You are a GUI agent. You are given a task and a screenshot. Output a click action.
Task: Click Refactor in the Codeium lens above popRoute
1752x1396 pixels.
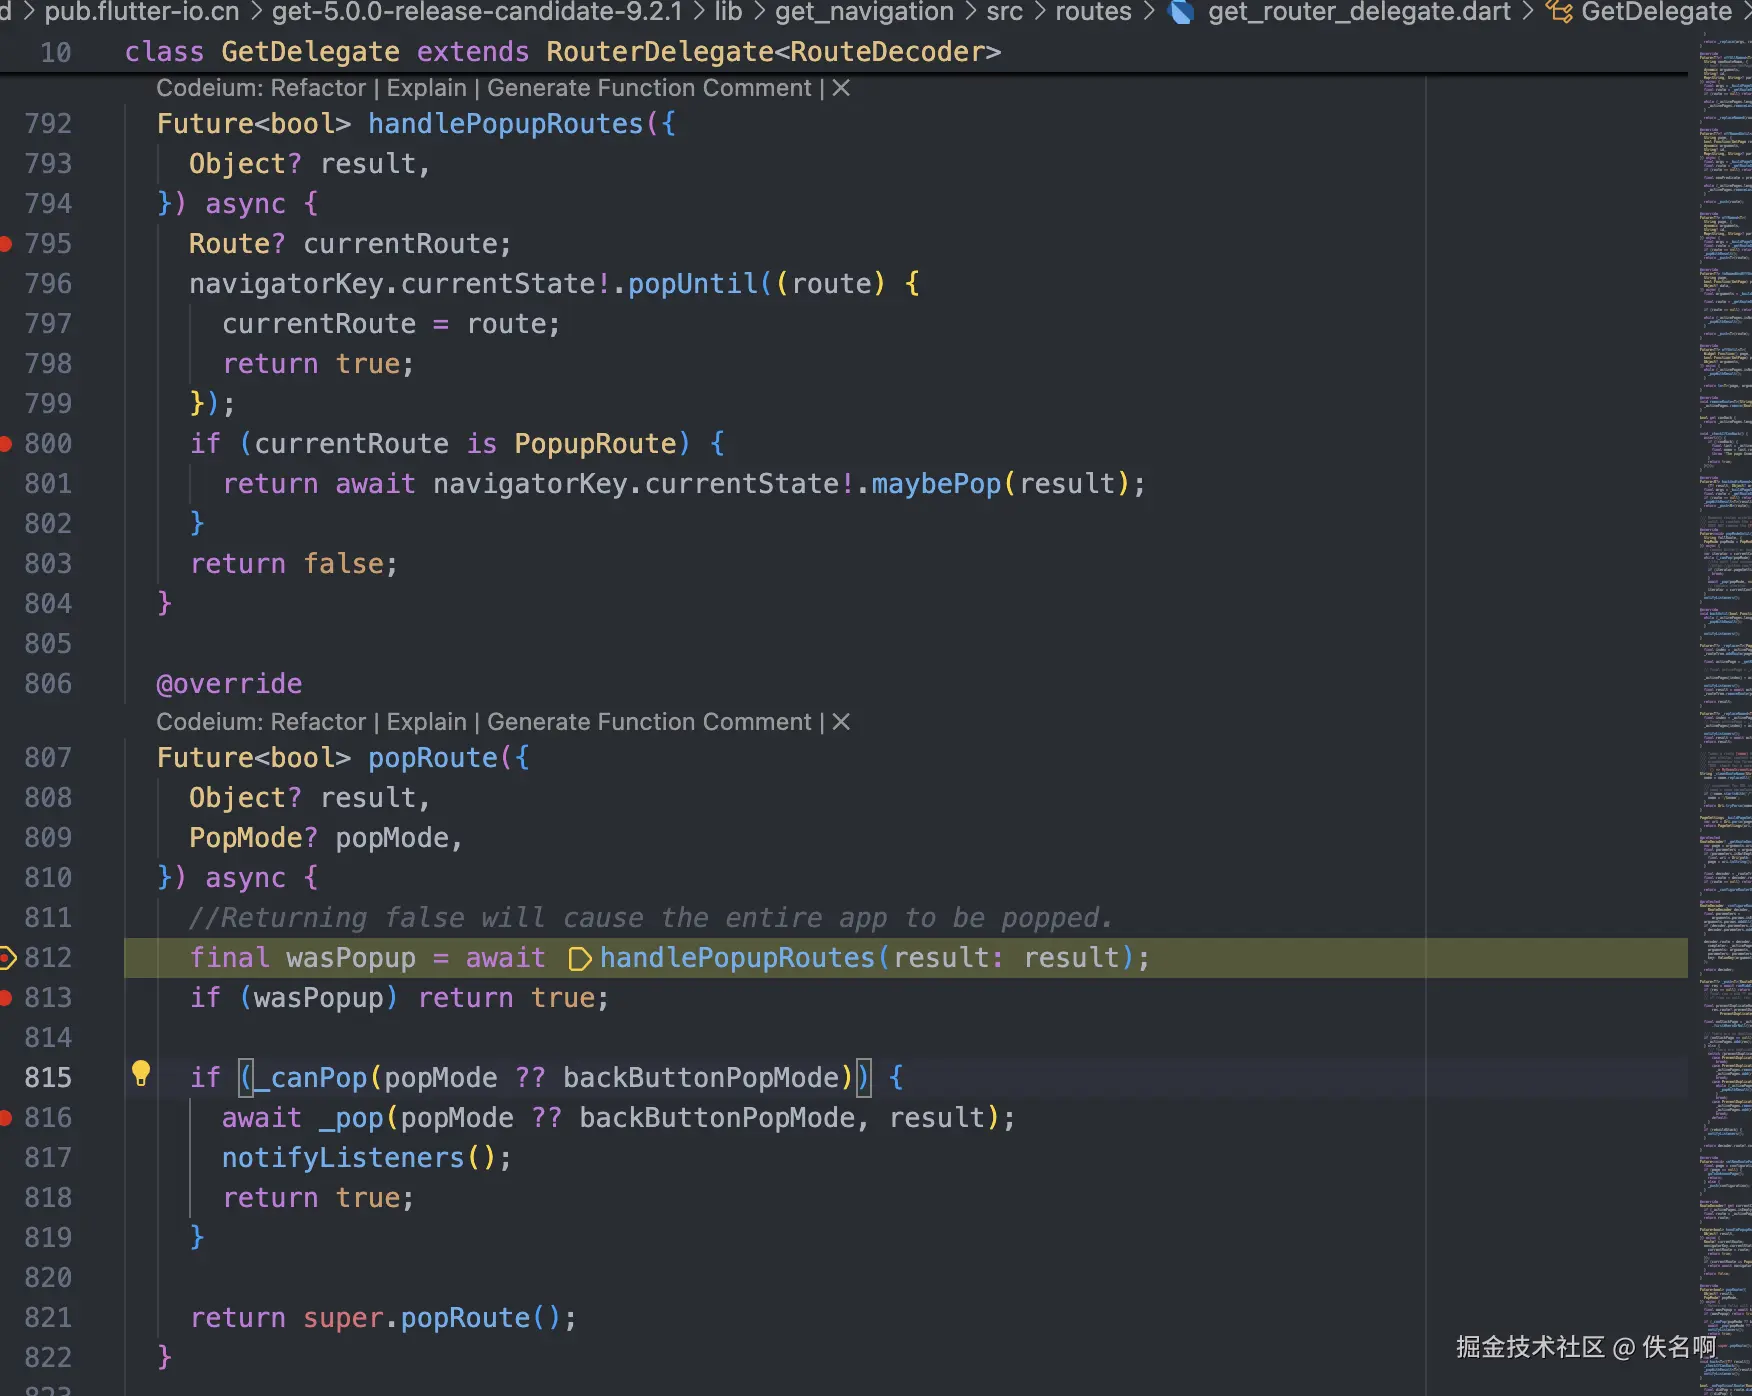click(318, 722)
